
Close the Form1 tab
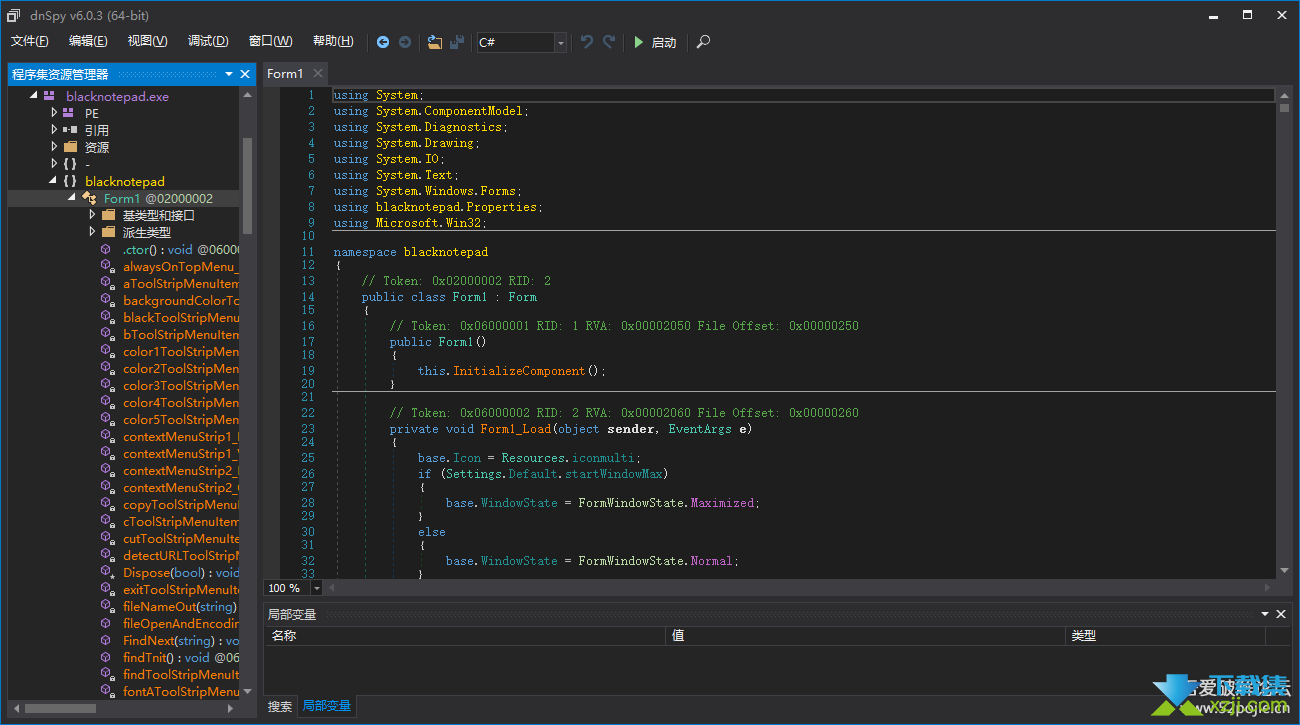tap(318, 73)
